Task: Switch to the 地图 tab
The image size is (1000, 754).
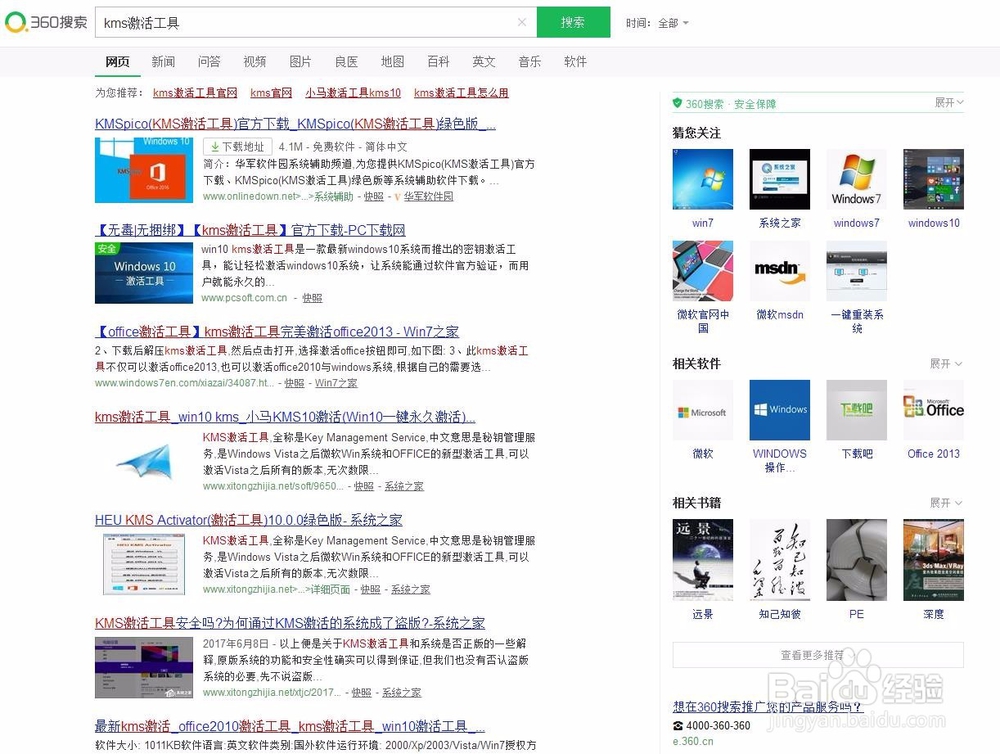Action: click(392, 62)
